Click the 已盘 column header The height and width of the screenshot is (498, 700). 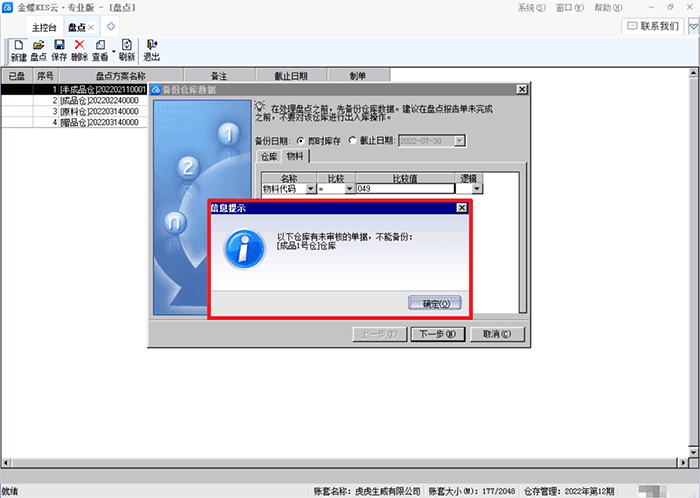pyautogui.click(x=17, y=76)
